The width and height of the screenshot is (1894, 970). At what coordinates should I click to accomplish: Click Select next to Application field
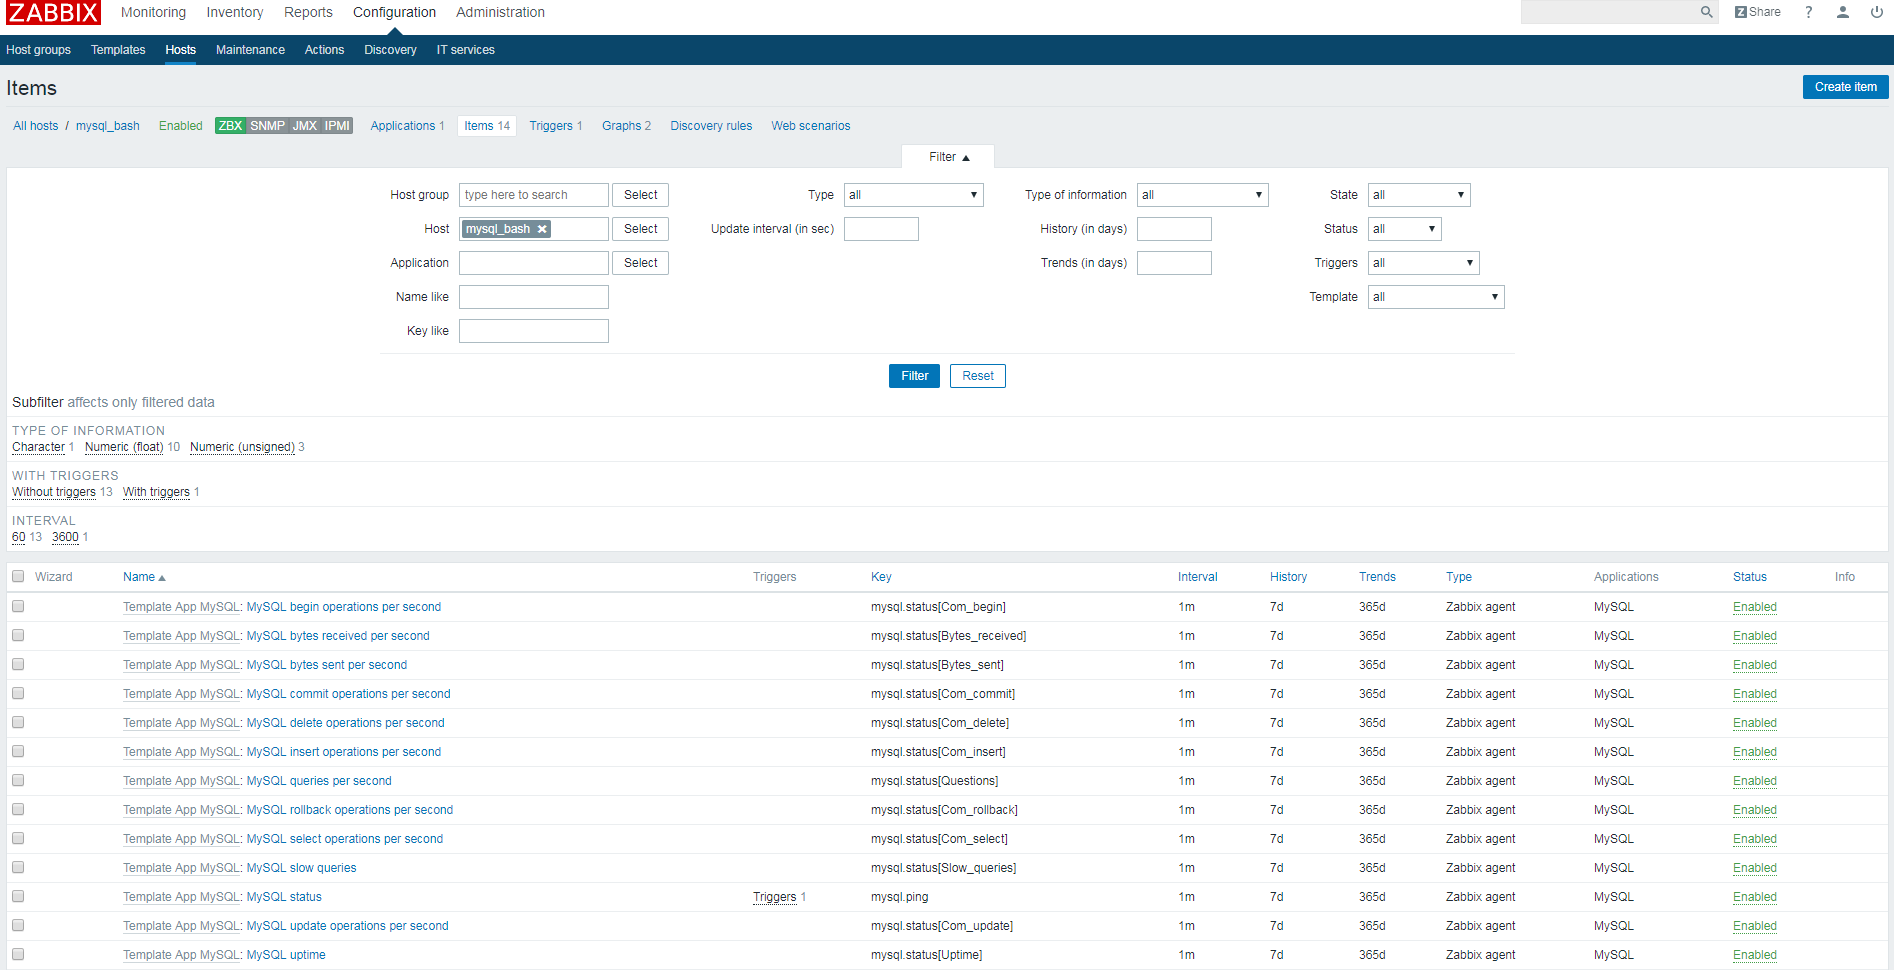click(x=640, y=263)
